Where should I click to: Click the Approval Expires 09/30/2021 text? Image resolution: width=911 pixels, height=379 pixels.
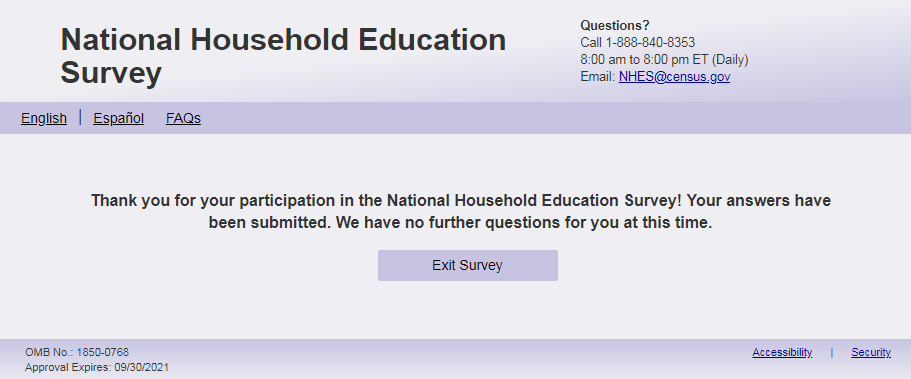point(97,367)
